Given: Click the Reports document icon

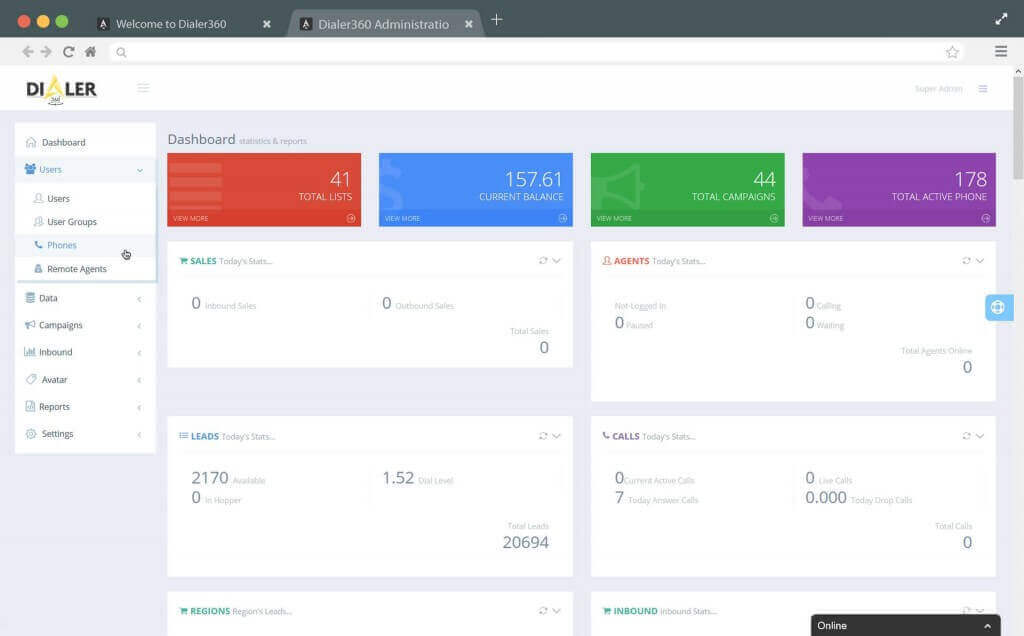Looking at the screenshot, I should (x=30, y=406).
